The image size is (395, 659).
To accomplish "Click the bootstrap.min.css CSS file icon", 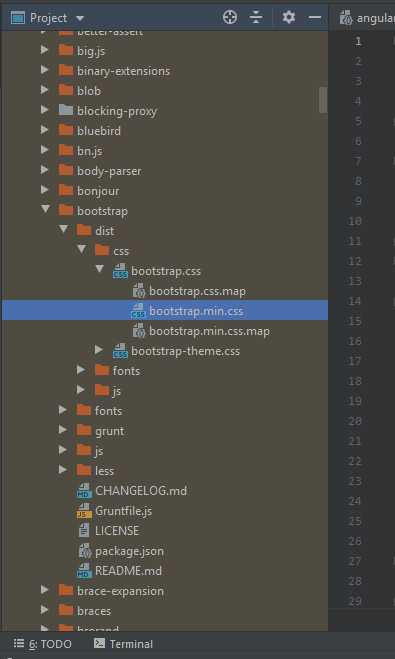I will pos(138,311).
